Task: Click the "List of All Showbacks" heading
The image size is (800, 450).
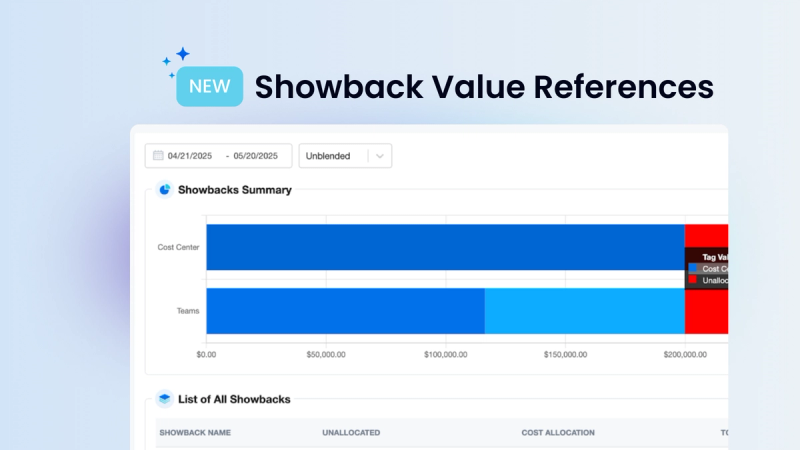Action: point(234,399)
